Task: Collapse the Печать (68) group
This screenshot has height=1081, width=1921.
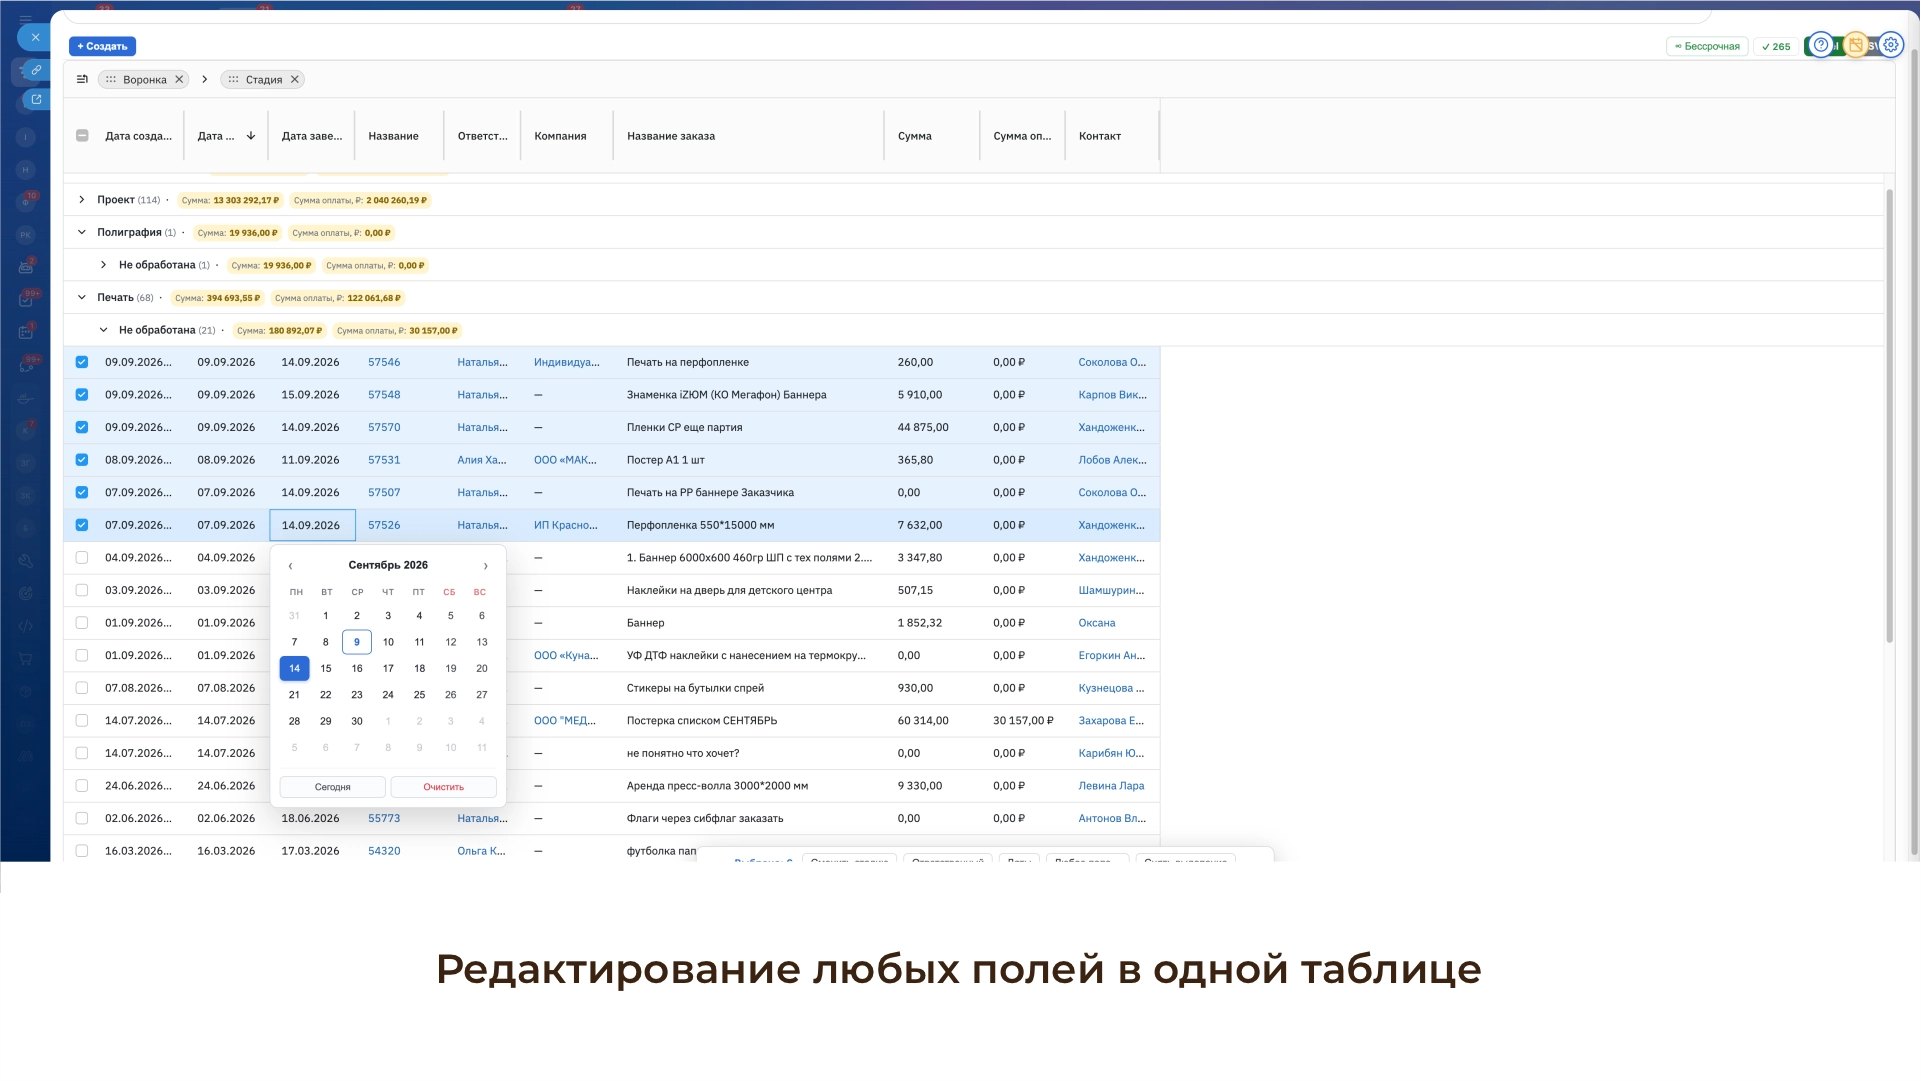Action: click(82, 297)
